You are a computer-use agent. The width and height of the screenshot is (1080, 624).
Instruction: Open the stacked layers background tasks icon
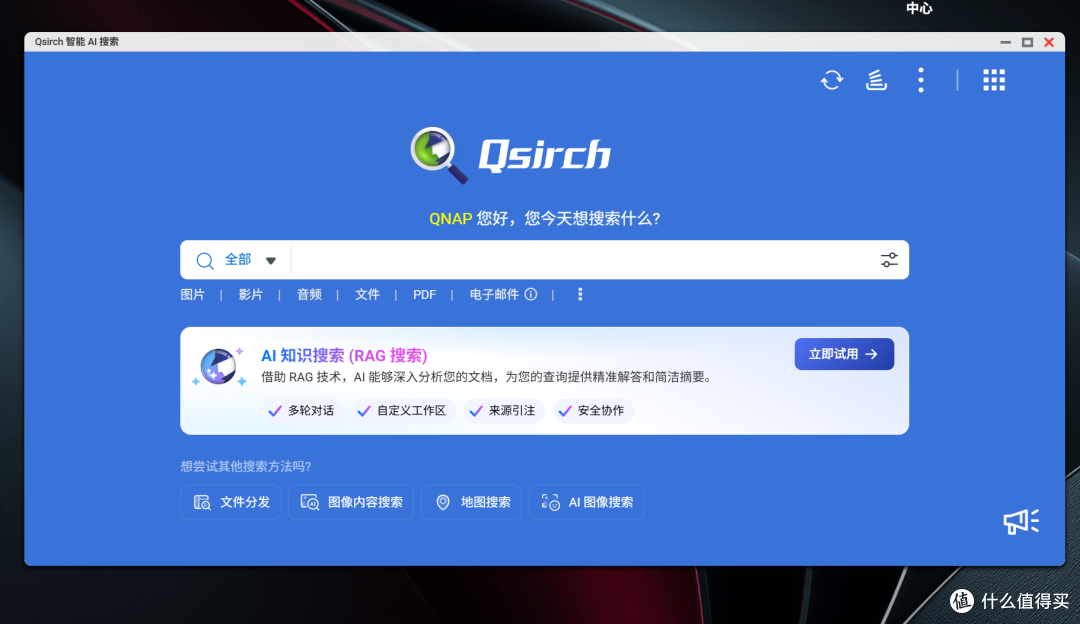[876, 81]
